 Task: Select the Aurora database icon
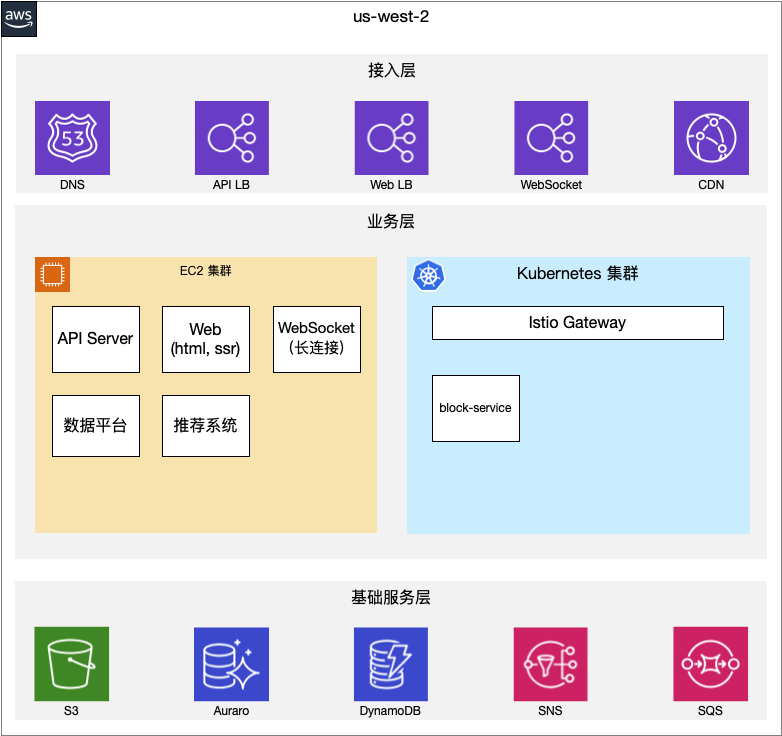231,664
